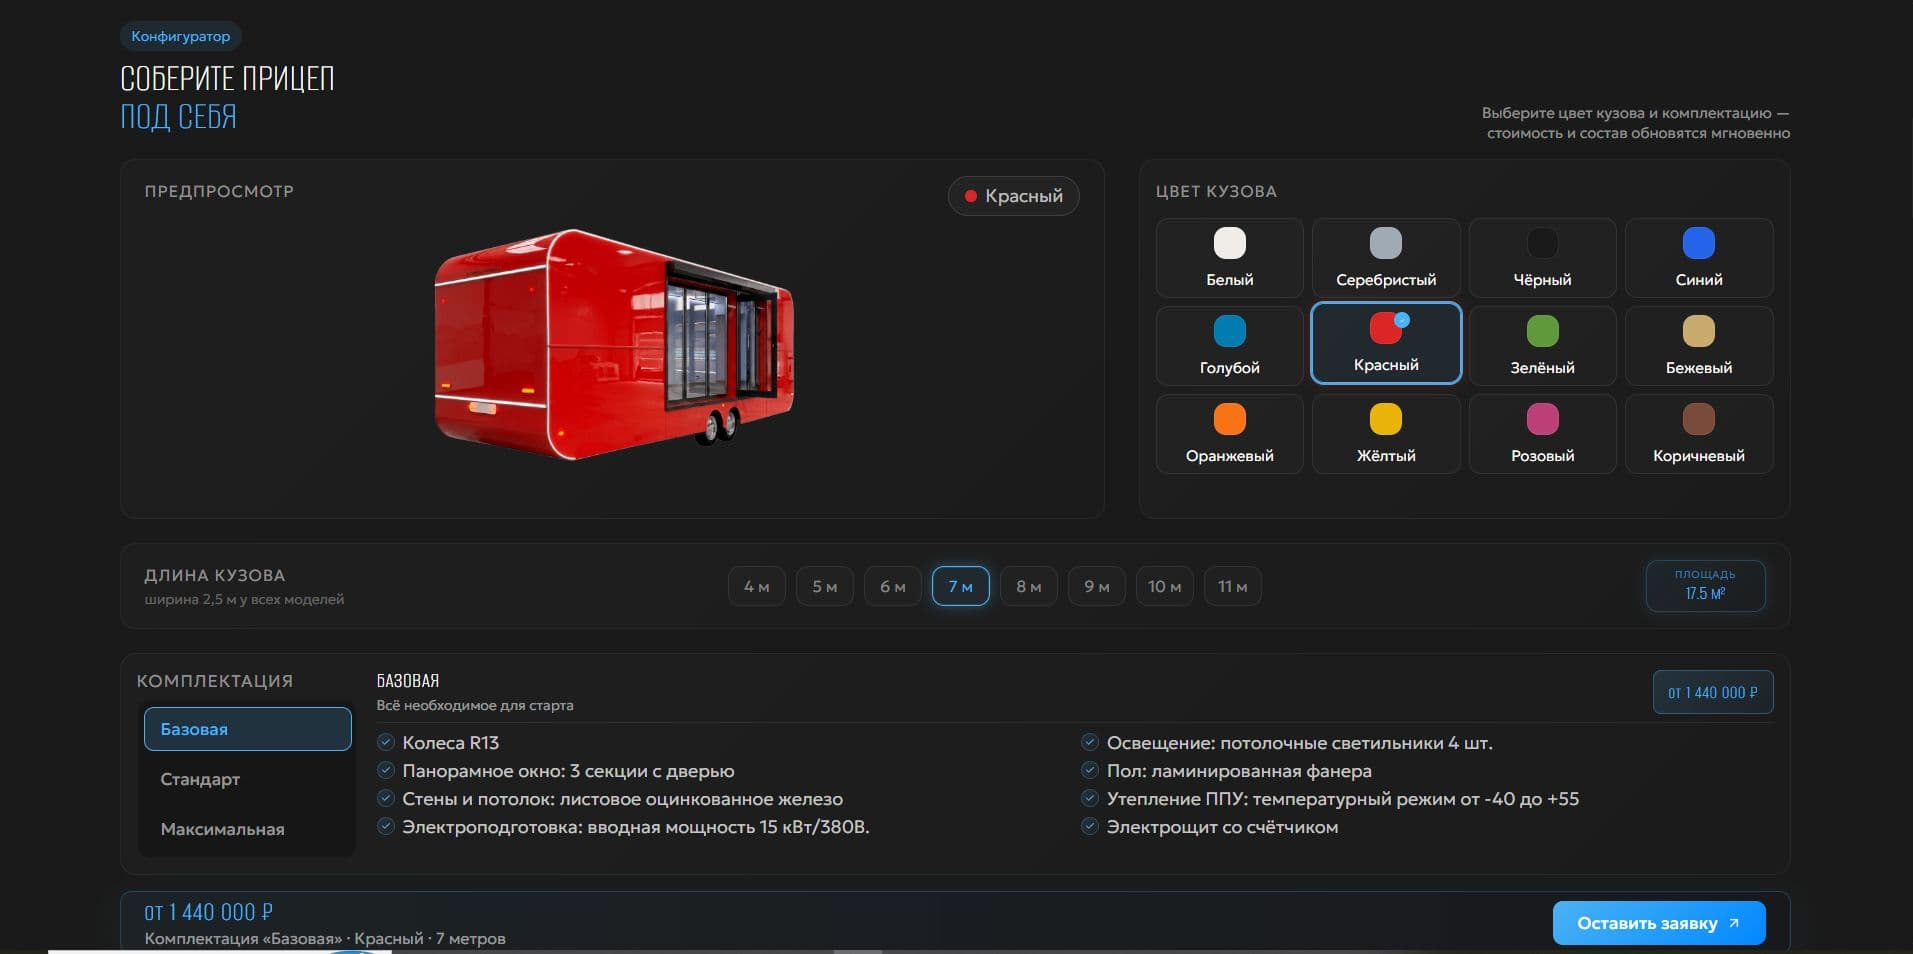The height and width of the screenshot is (954, 1913).
Task: Click the Красный color indicator pill
Action: (1014, 196)
